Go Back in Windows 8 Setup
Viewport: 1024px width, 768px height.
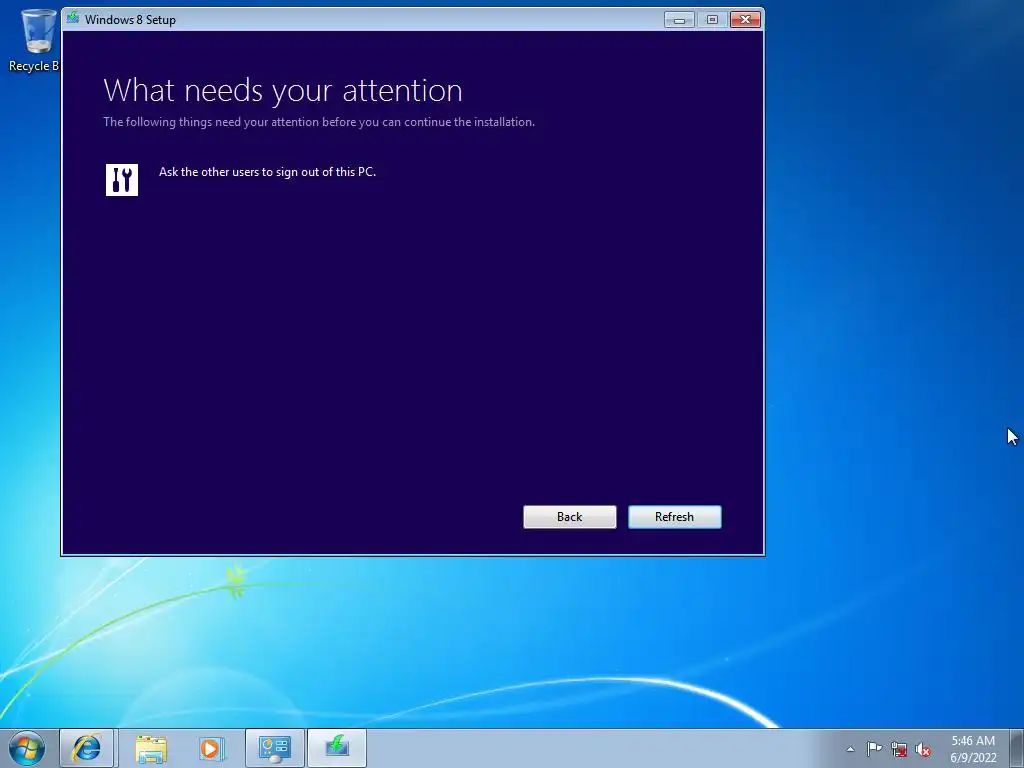pyautogui.click(x=569, y=517)
